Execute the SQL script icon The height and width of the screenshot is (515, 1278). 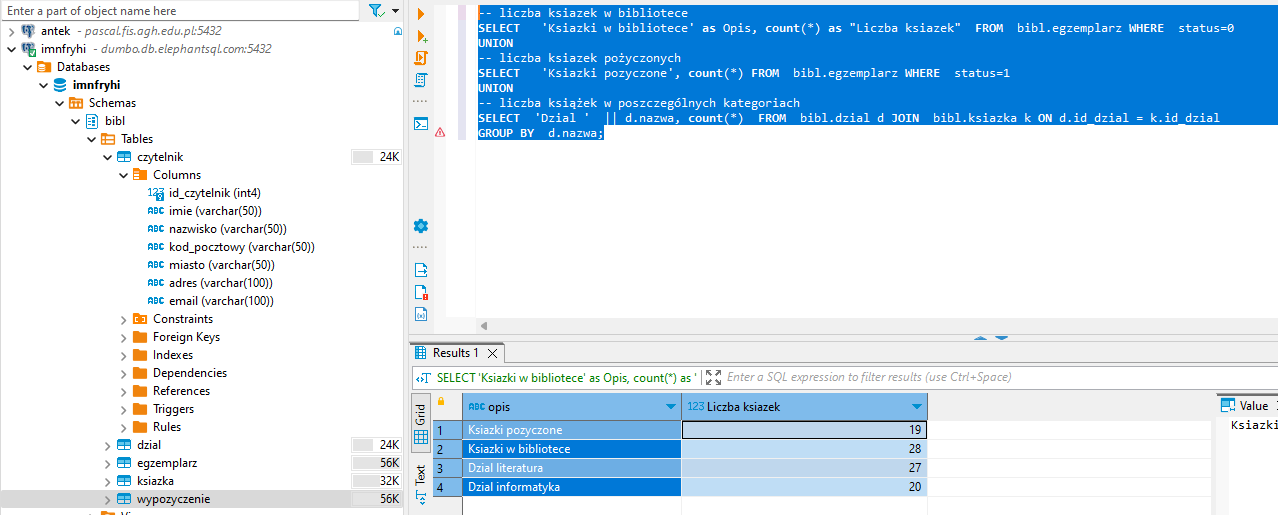tap(420, 58)
